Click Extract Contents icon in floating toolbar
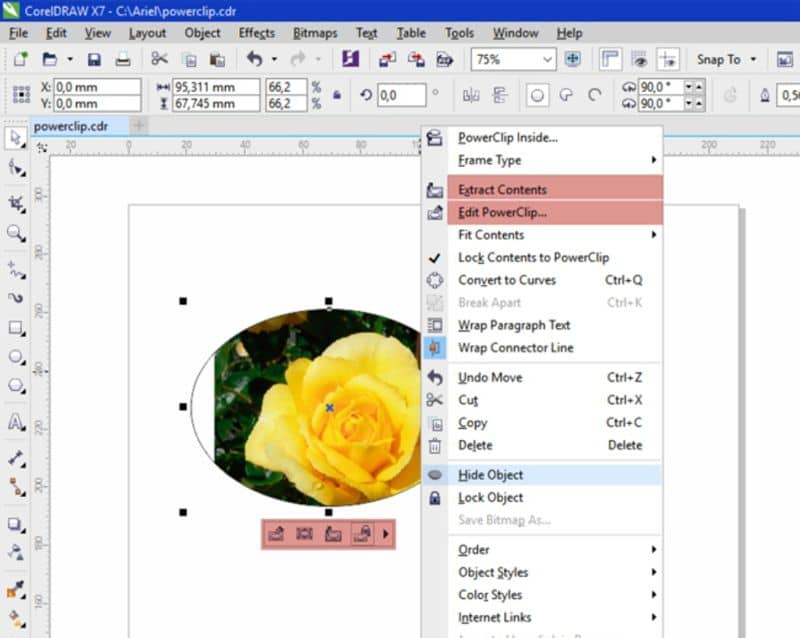This screenshot has height=638, width=800. 333,534
